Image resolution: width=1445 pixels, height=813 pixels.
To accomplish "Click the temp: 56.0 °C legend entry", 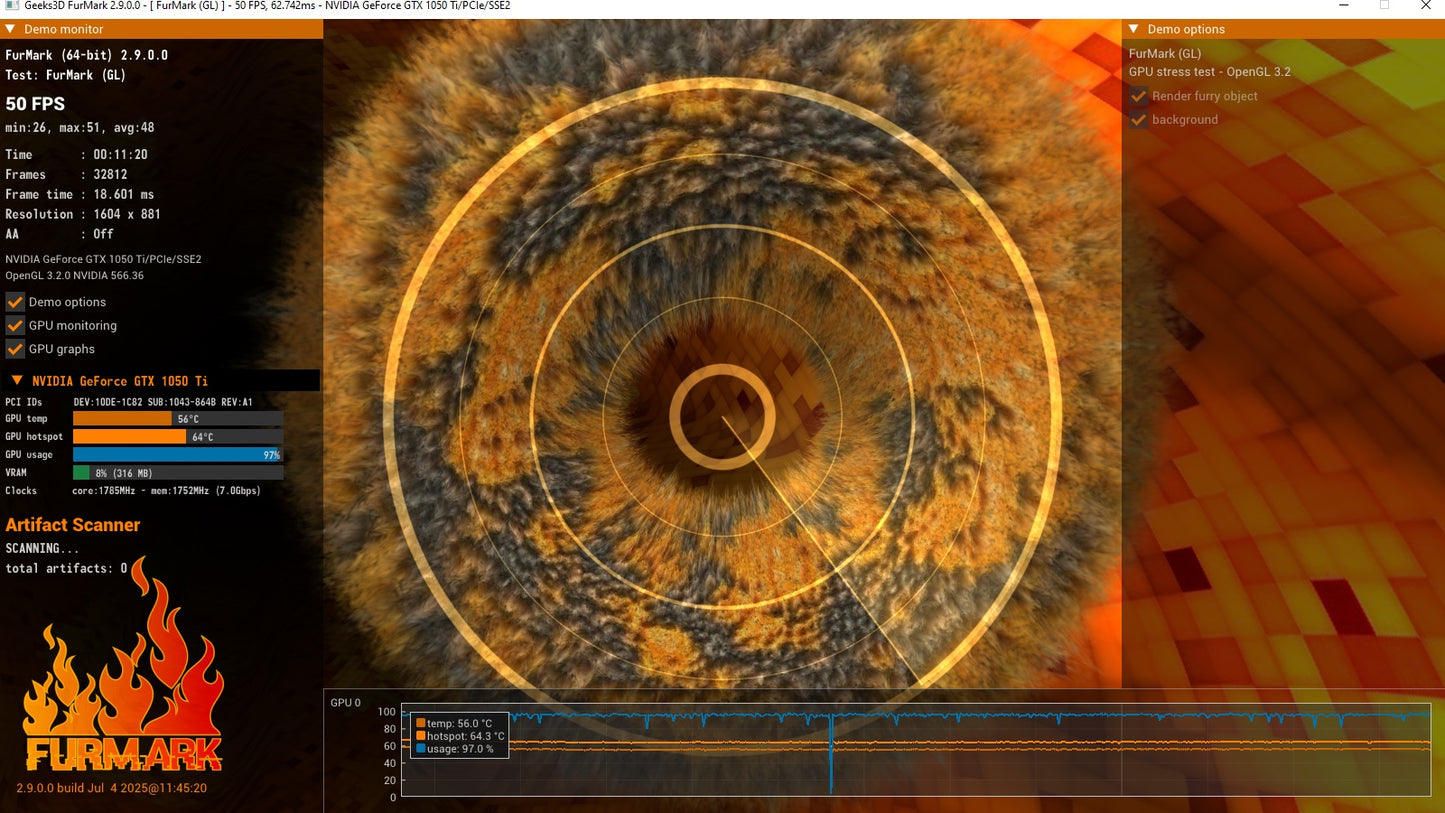I will pyautogui.click(x=454, y=723).
